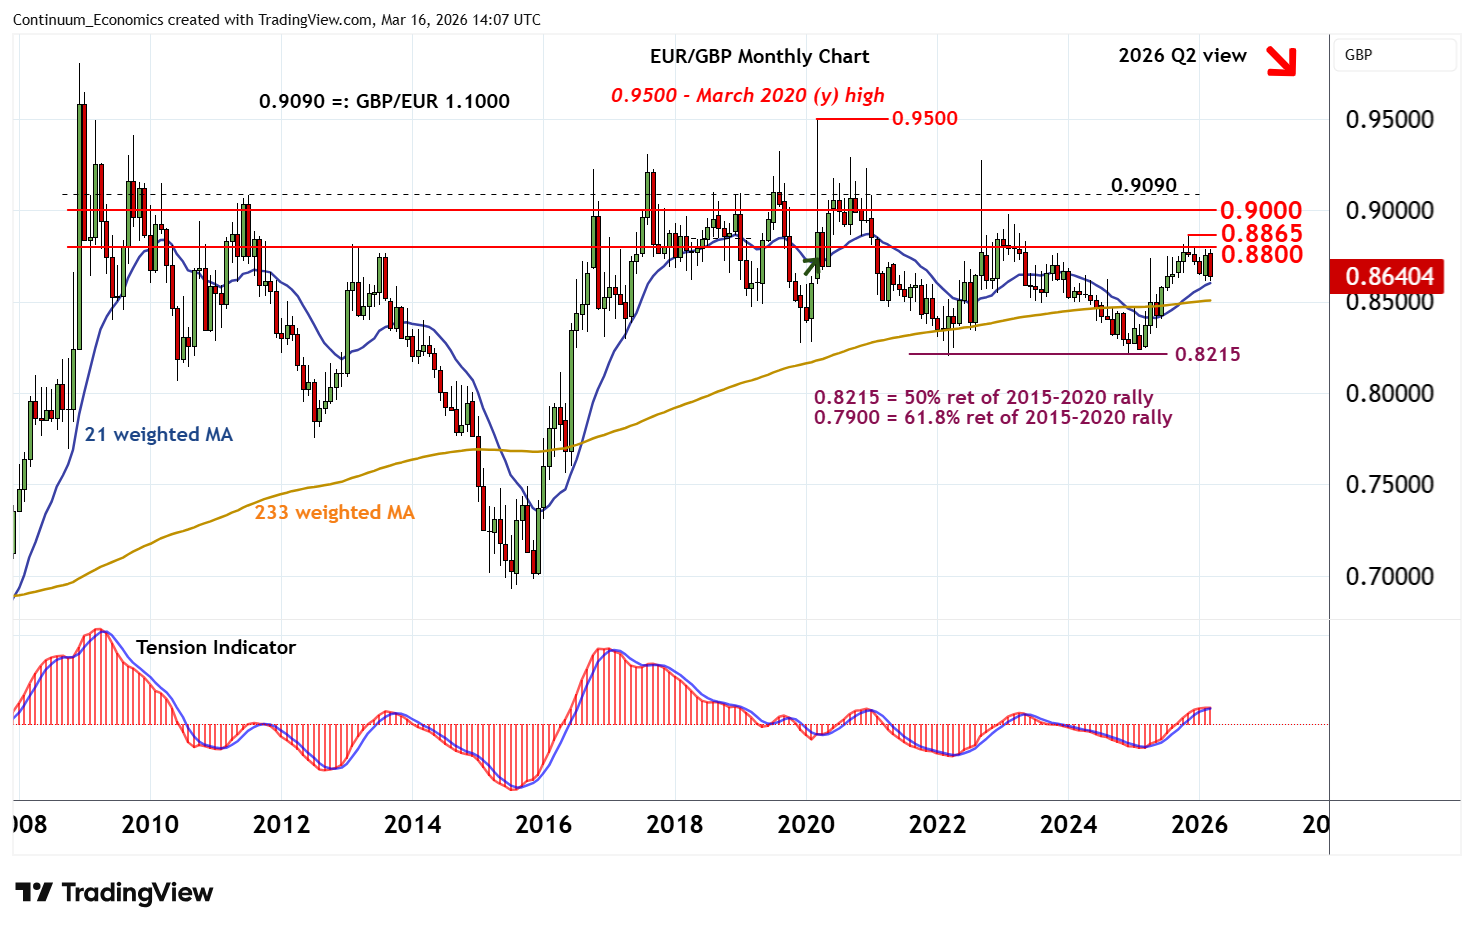Click the 0.7900 61.8% retracement note
This screenshot has height=930, width=1474.
[x=992, y=417]
